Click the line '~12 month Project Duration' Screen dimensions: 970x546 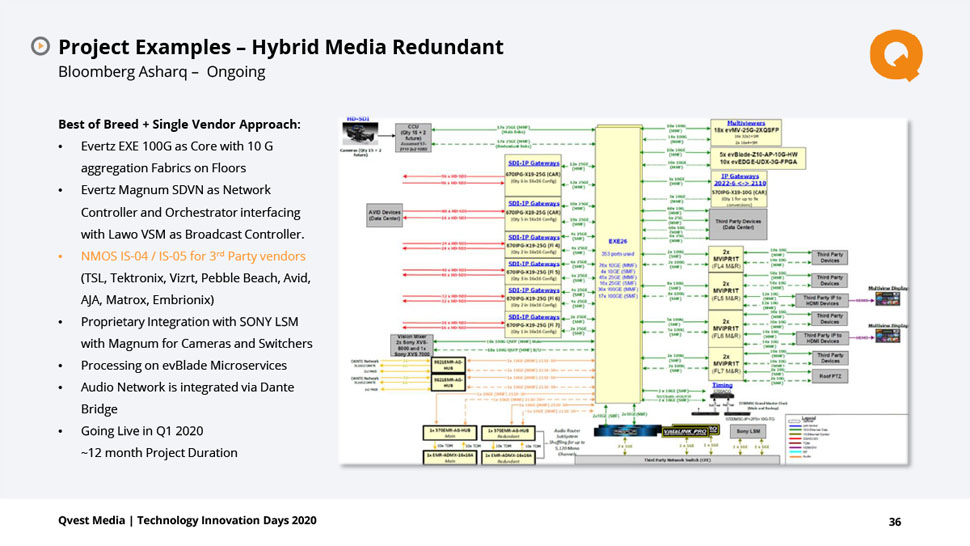159,453
